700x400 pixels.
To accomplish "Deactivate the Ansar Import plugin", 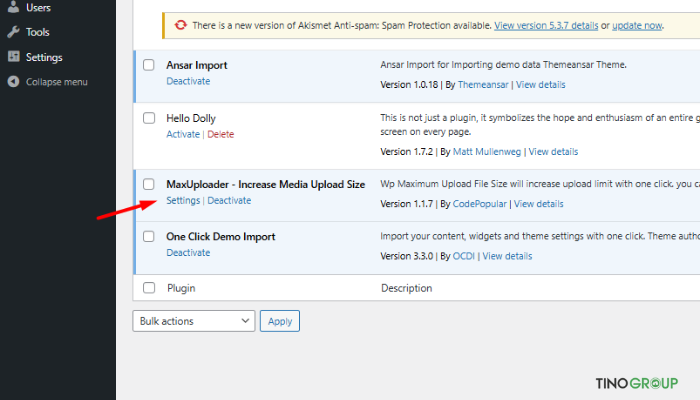I will point(188,81).
